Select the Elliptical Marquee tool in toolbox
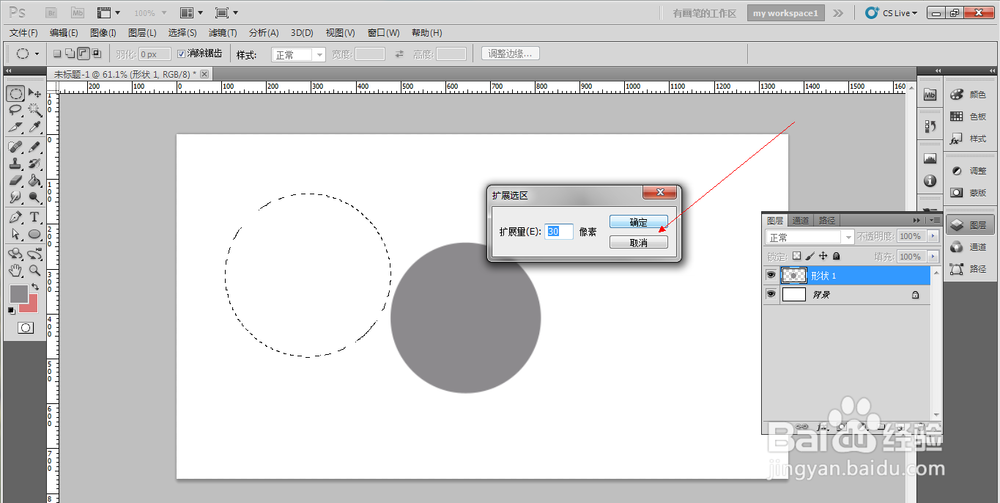 coord(17,94)
